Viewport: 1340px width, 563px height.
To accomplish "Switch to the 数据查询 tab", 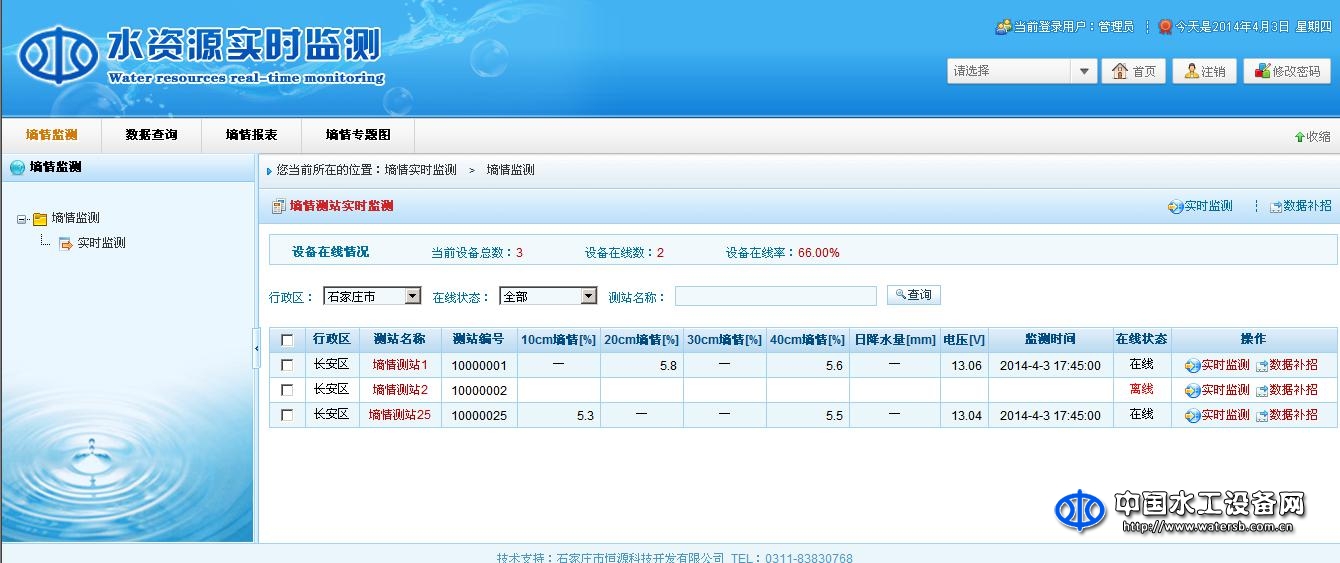I will [x=151, y=135].
